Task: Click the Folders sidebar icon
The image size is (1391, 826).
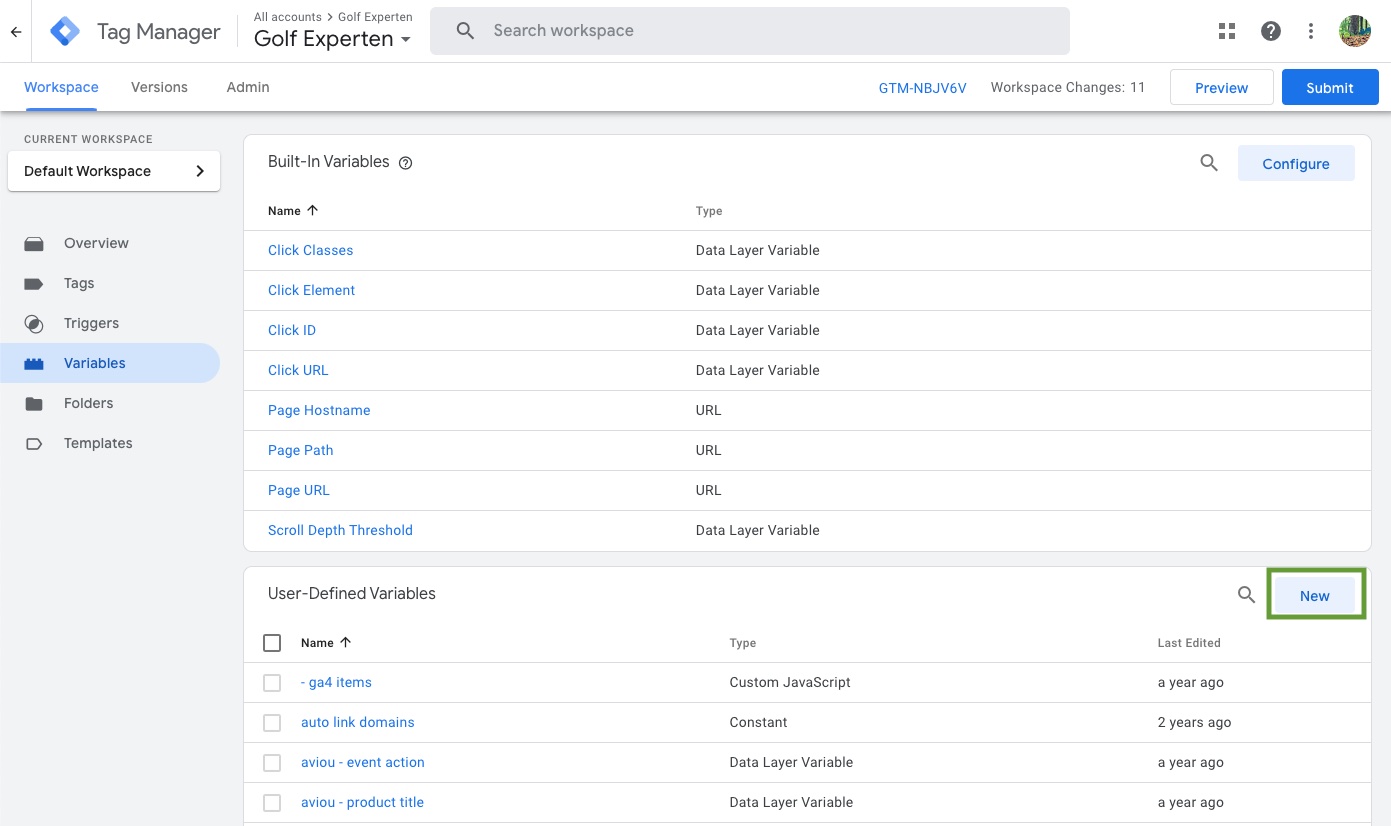Action: 34,403
